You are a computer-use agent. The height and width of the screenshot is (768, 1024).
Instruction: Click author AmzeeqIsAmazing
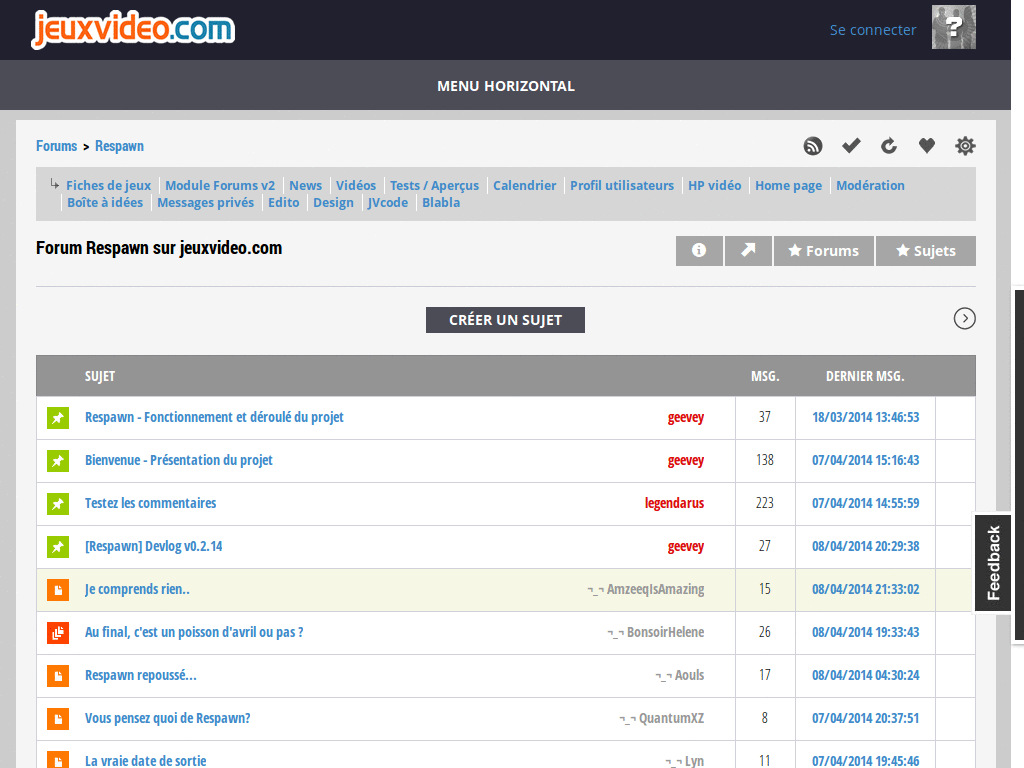tap(655, 589)
